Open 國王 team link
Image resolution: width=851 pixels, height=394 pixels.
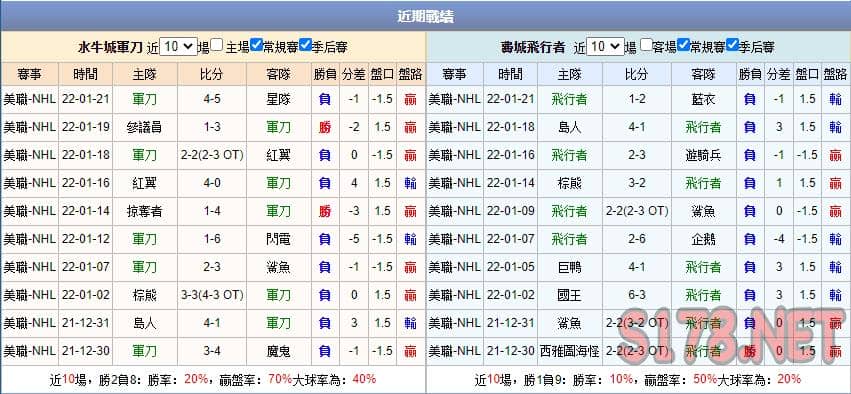569,295
